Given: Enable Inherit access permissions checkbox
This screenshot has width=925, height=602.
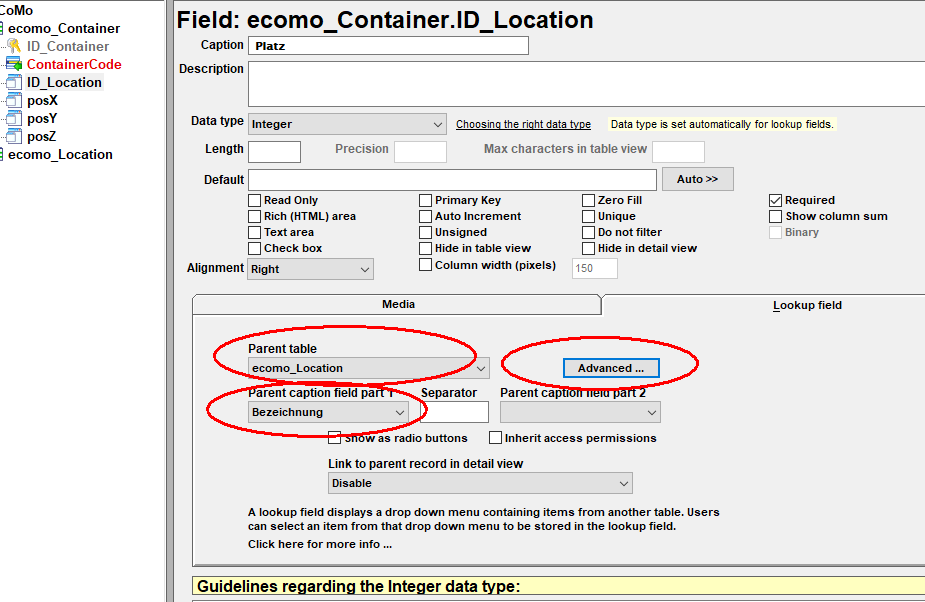Looking at the screenshot, I should pyautogui.click(x=496, y=438).
